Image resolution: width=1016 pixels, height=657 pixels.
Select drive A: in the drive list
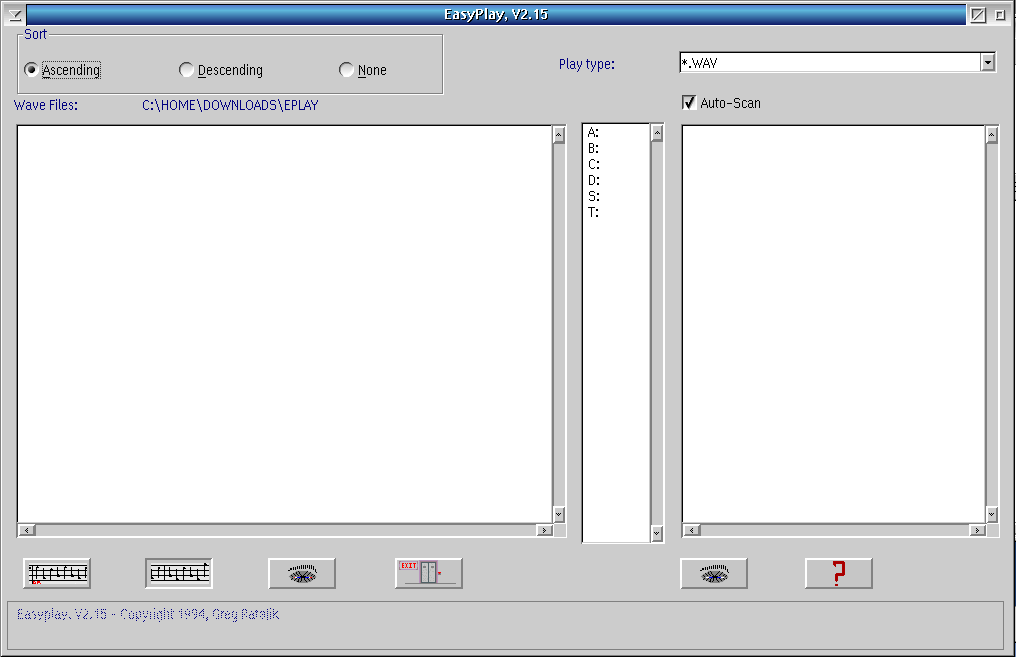[594, 132]
